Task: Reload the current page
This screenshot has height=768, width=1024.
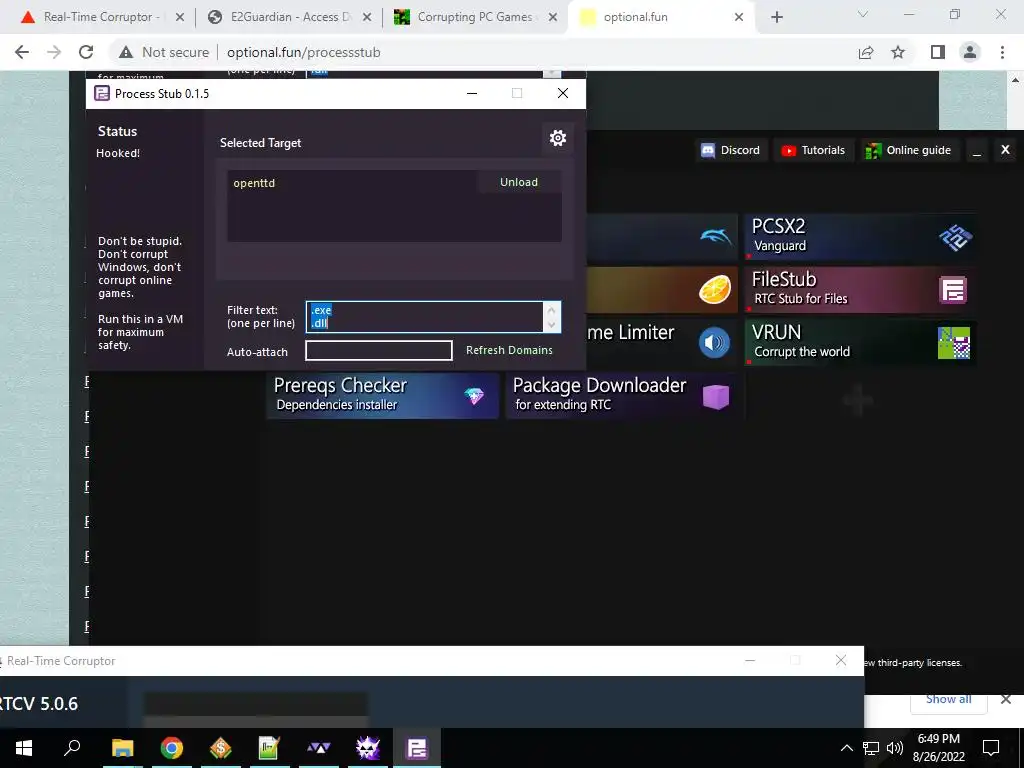Action: (86, 52)
